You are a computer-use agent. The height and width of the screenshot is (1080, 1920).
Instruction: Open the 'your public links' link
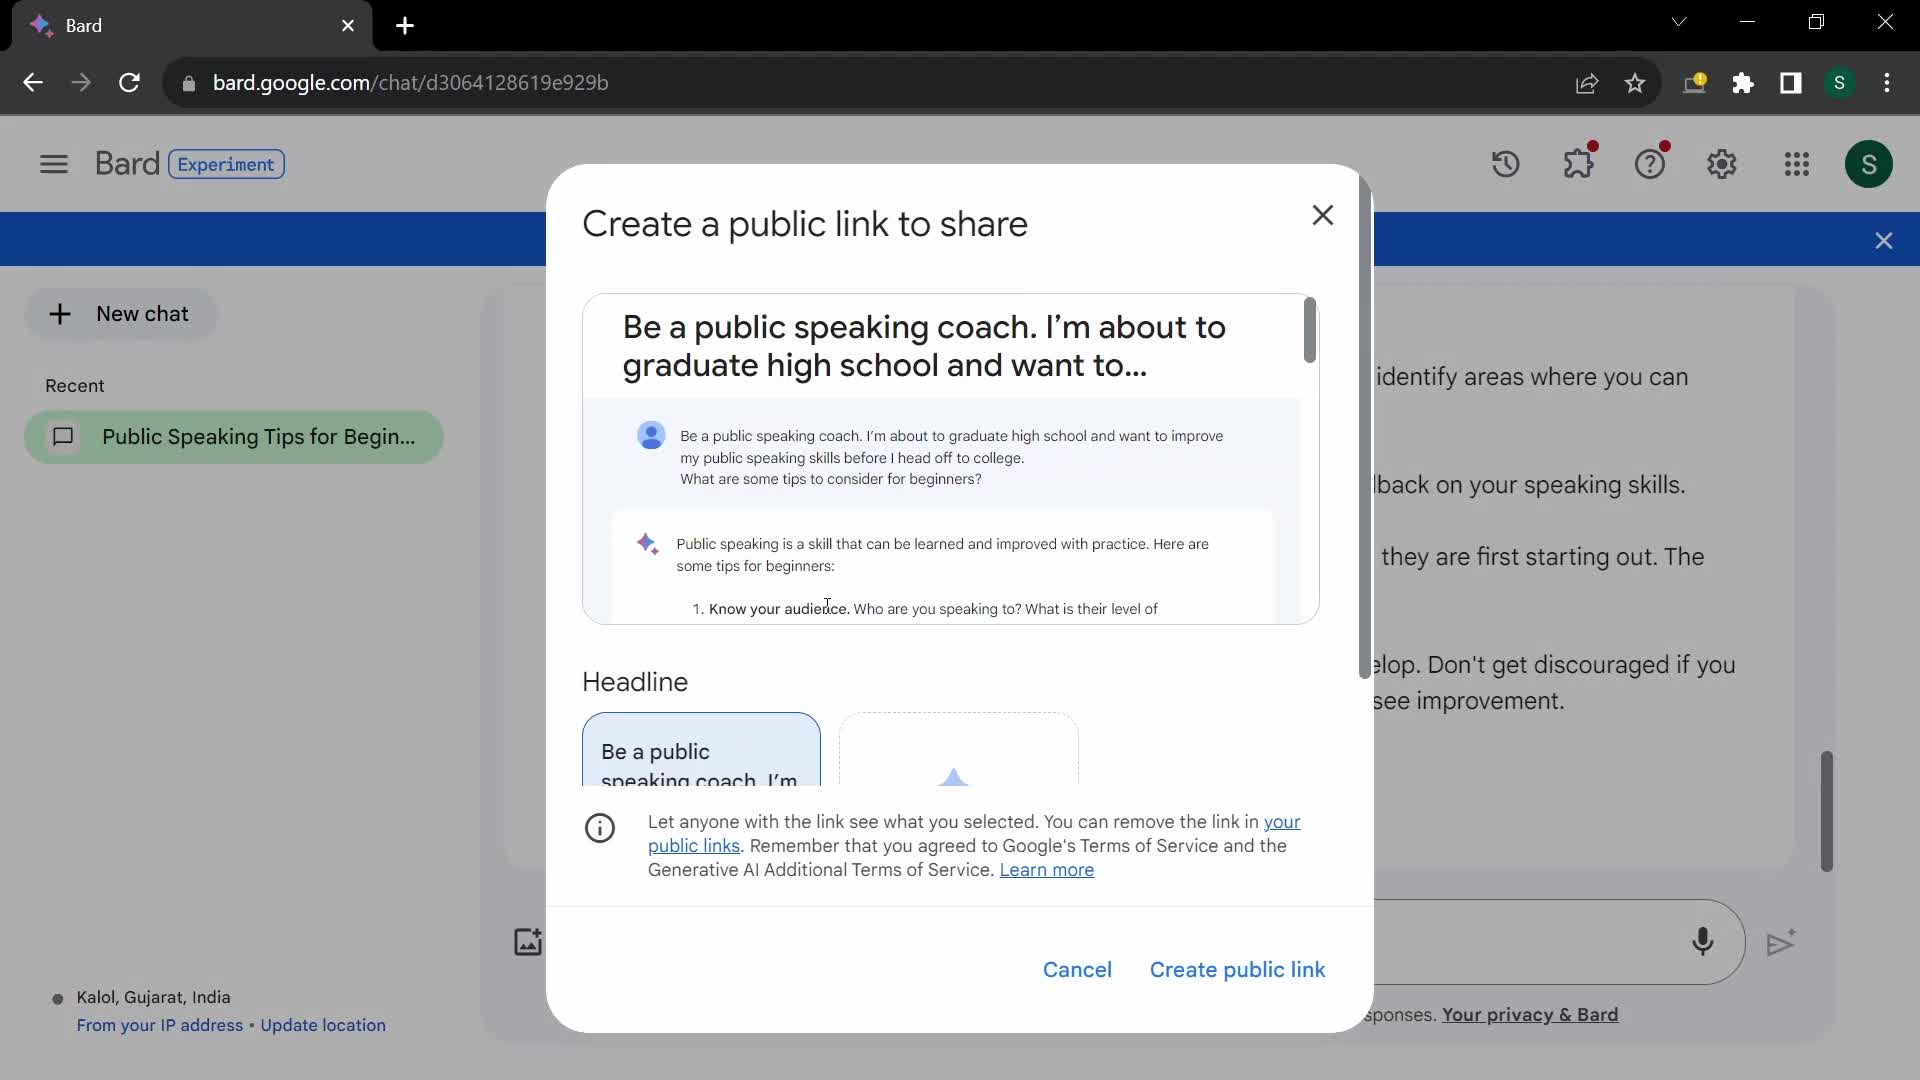(693, 846)
